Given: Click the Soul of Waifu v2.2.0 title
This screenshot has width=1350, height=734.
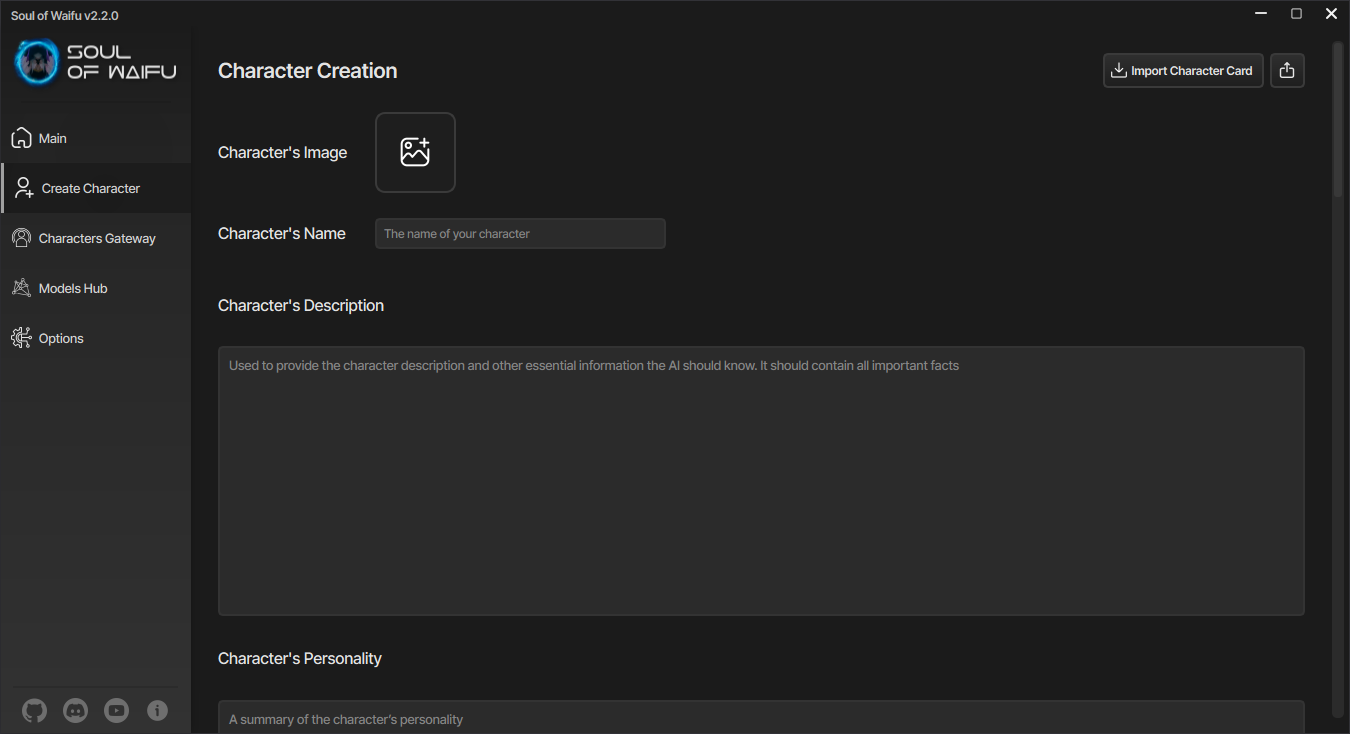Looking at the screenshot, I should click(x=65, y=15).
